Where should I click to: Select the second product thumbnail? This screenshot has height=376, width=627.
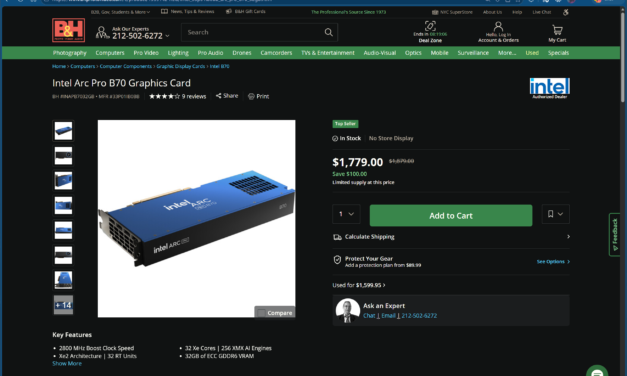point(63,156)
